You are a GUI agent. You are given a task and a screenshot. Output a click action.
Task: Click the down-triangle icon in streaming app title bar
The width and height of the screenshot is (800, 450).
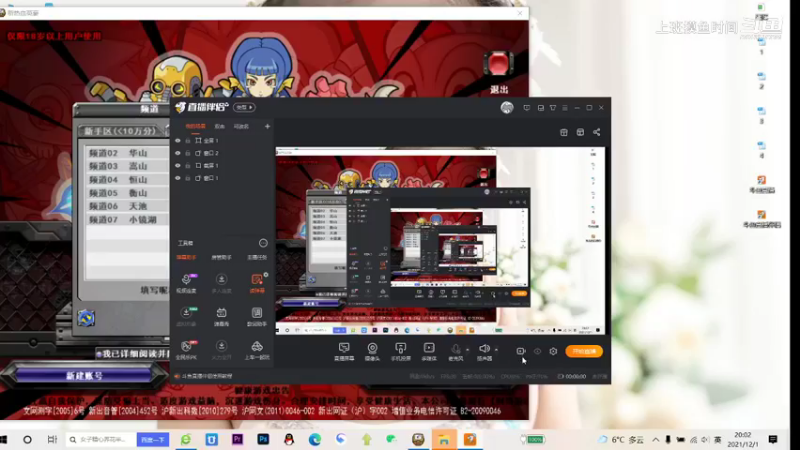click(553, 108)
